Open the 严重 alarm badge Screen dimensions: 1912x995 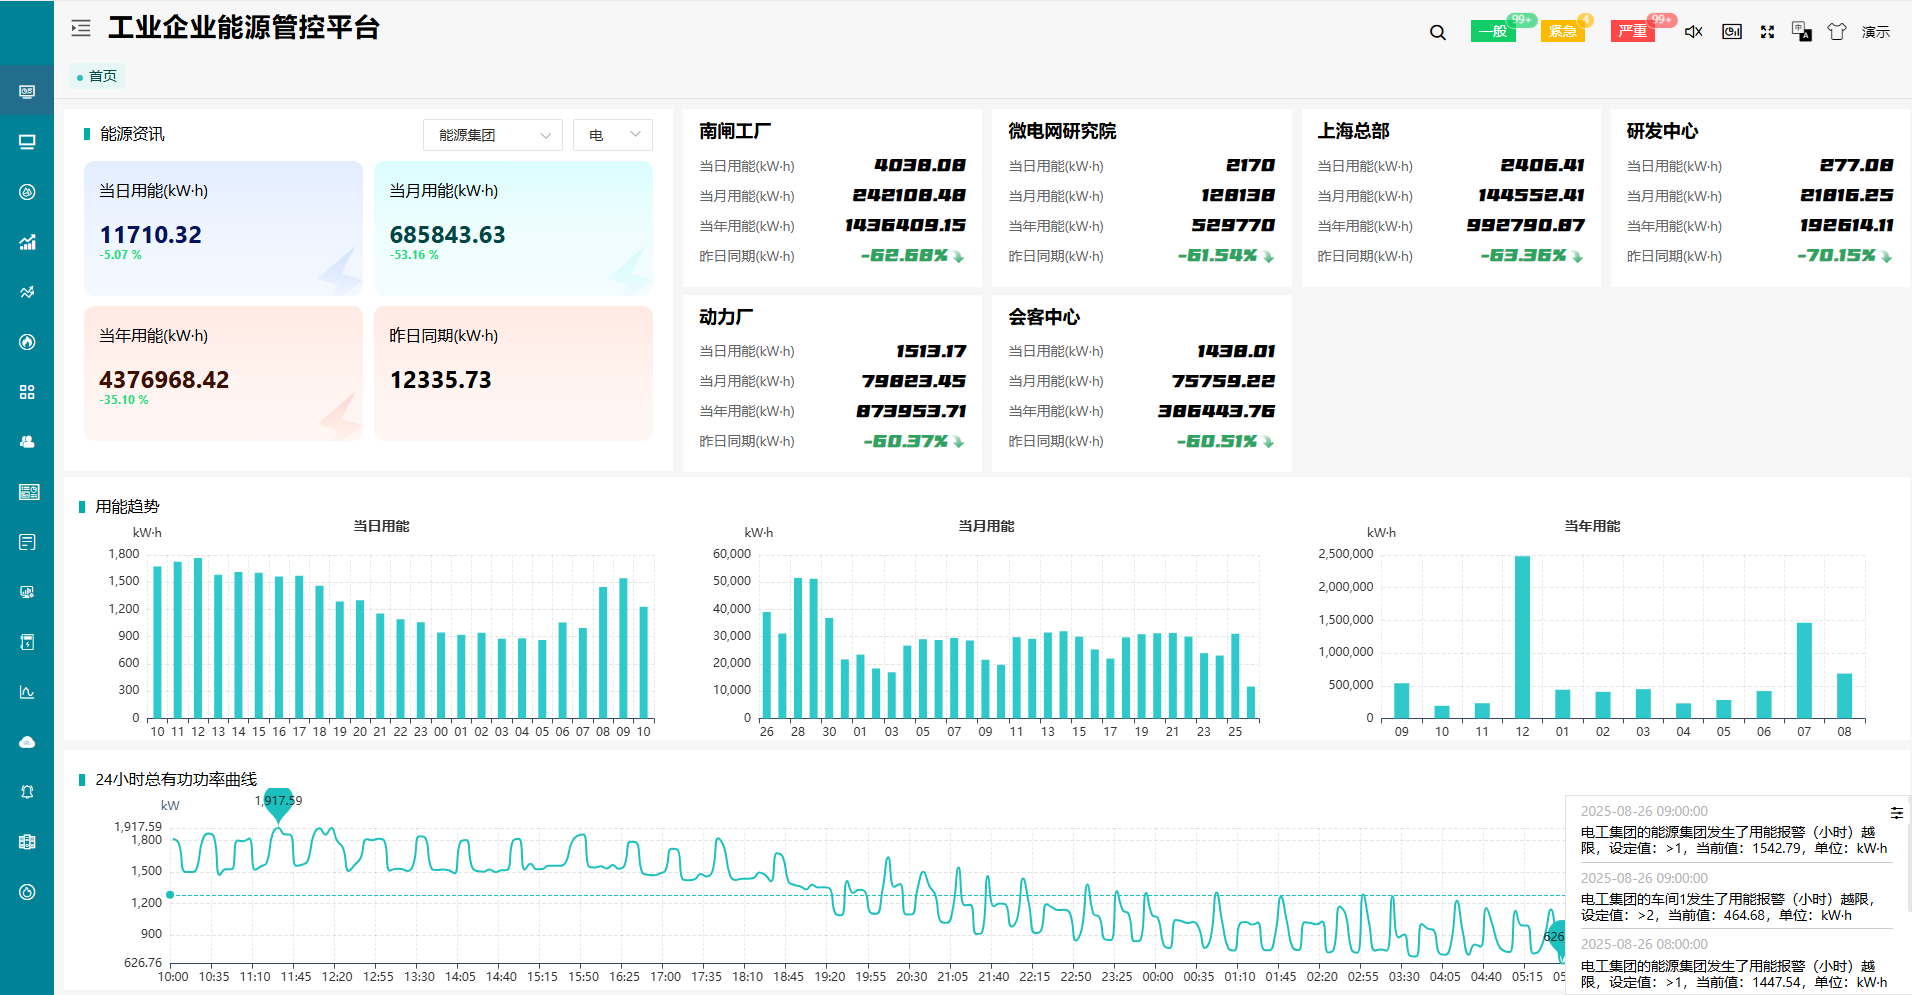[1633, 31]
